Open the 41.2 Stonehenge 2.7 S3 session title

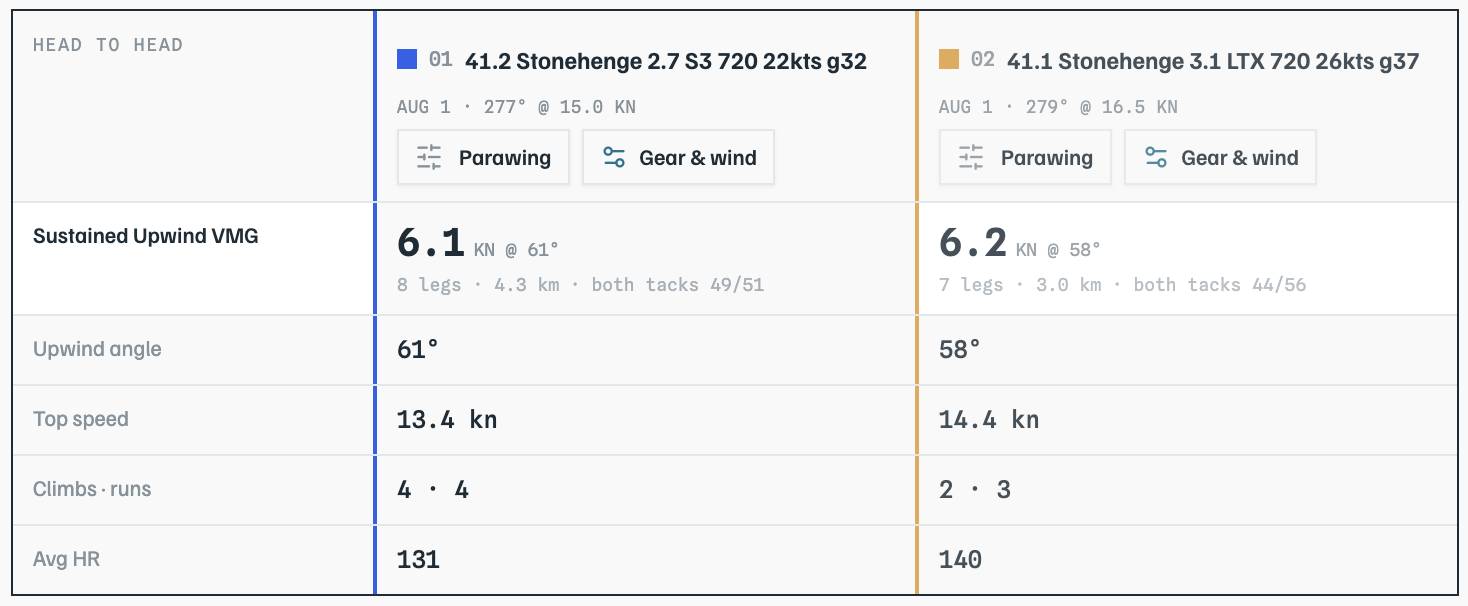pos(666,61)
